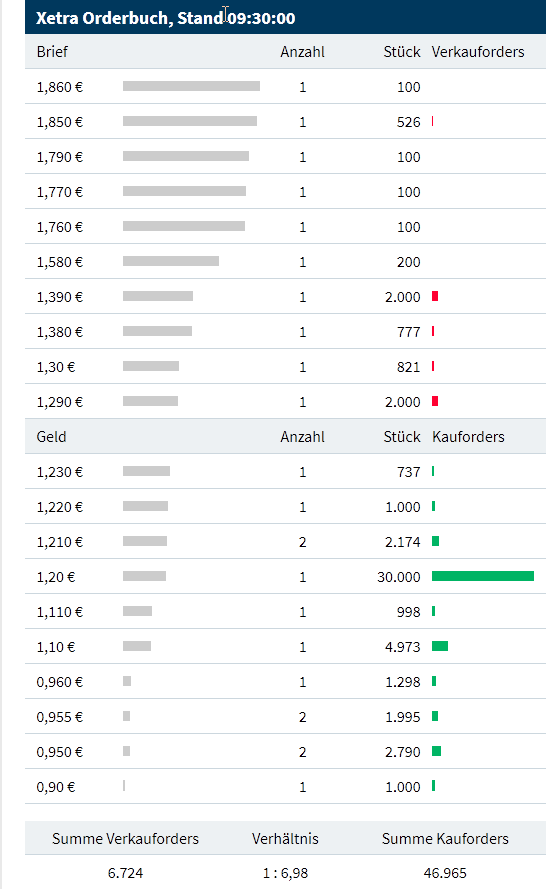The height and width of the screenshot is (889, 553).
Task: Click the Verkauforders column header
Action: [478, 52]
